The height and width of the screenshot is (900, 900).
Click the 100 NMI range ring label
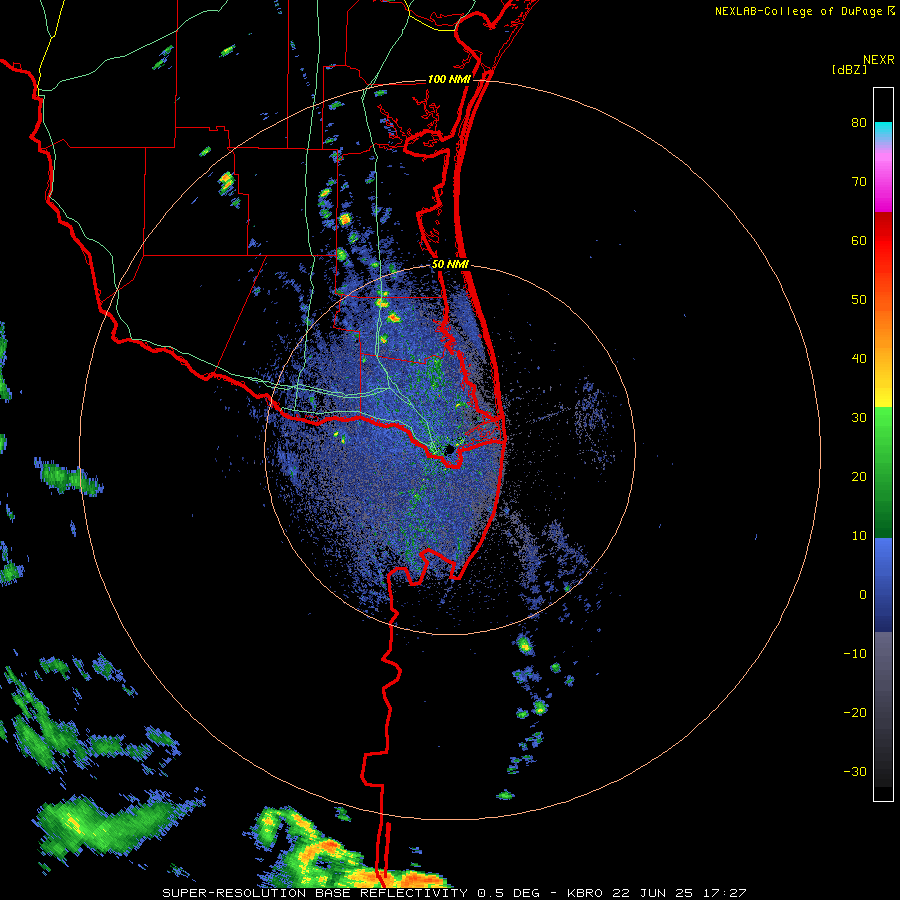click(449, 79)
